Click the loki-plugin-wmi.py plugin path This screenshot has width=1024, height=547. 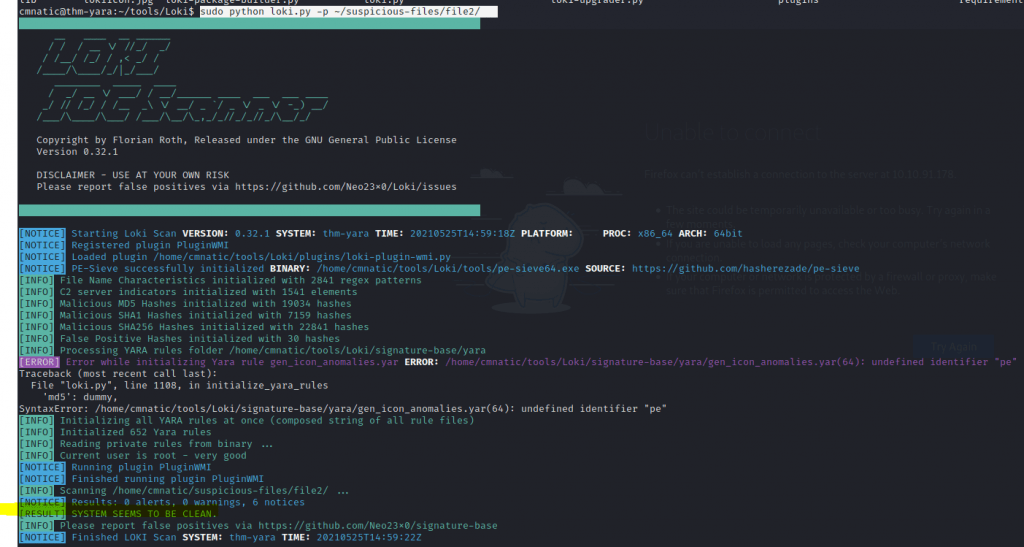pyautogui.click(x=302, y=257)
